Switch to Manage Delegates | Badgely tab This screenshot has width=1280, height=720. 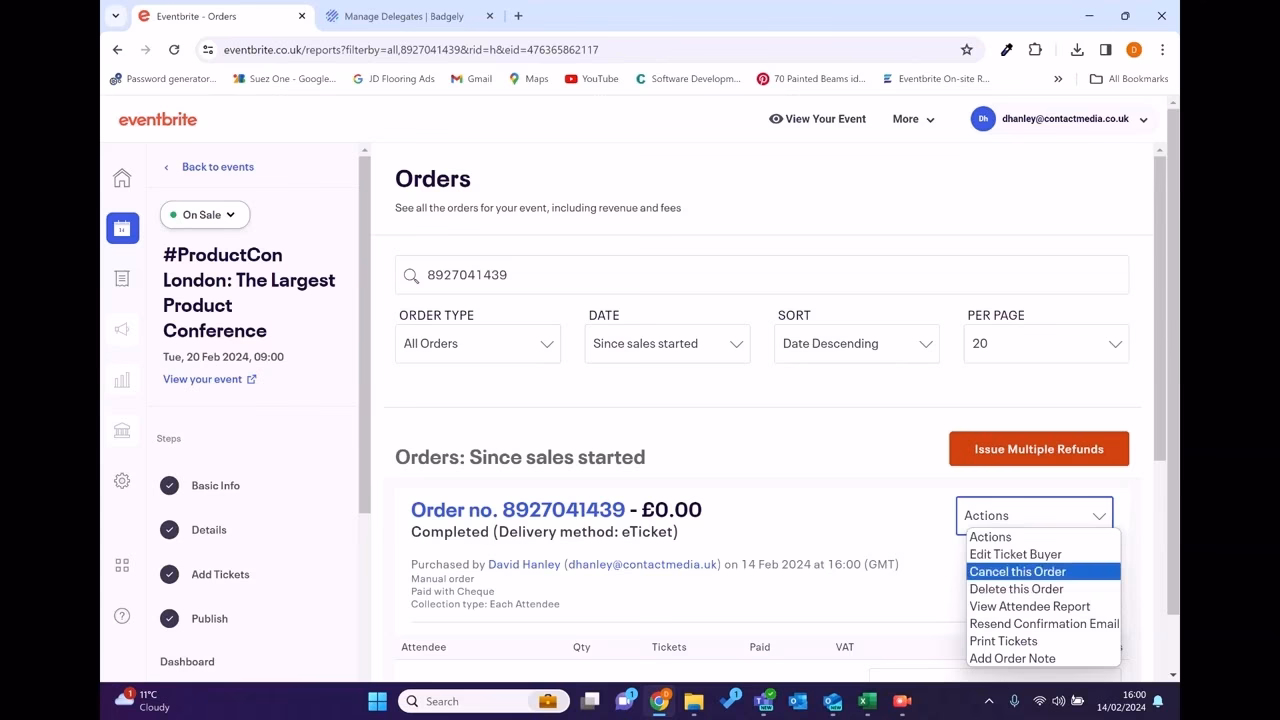405,16
